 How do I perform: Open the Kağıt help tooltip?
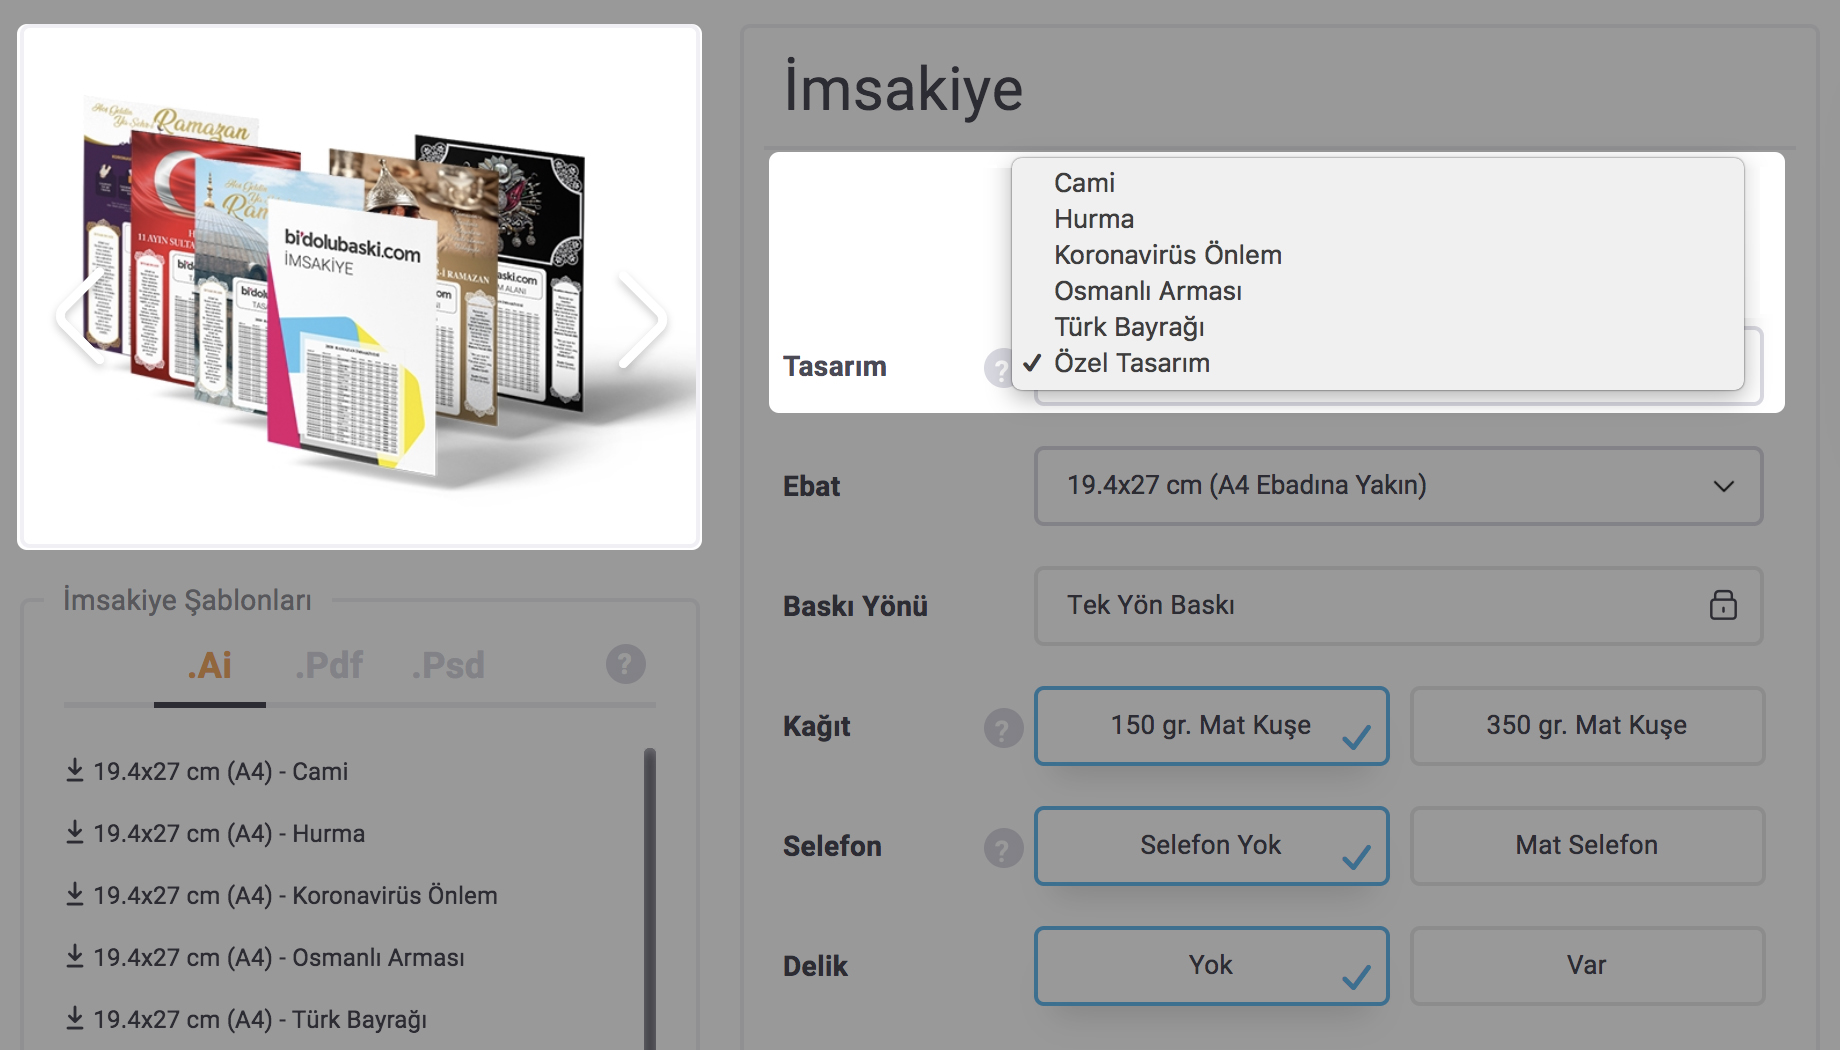(1003, 728)
